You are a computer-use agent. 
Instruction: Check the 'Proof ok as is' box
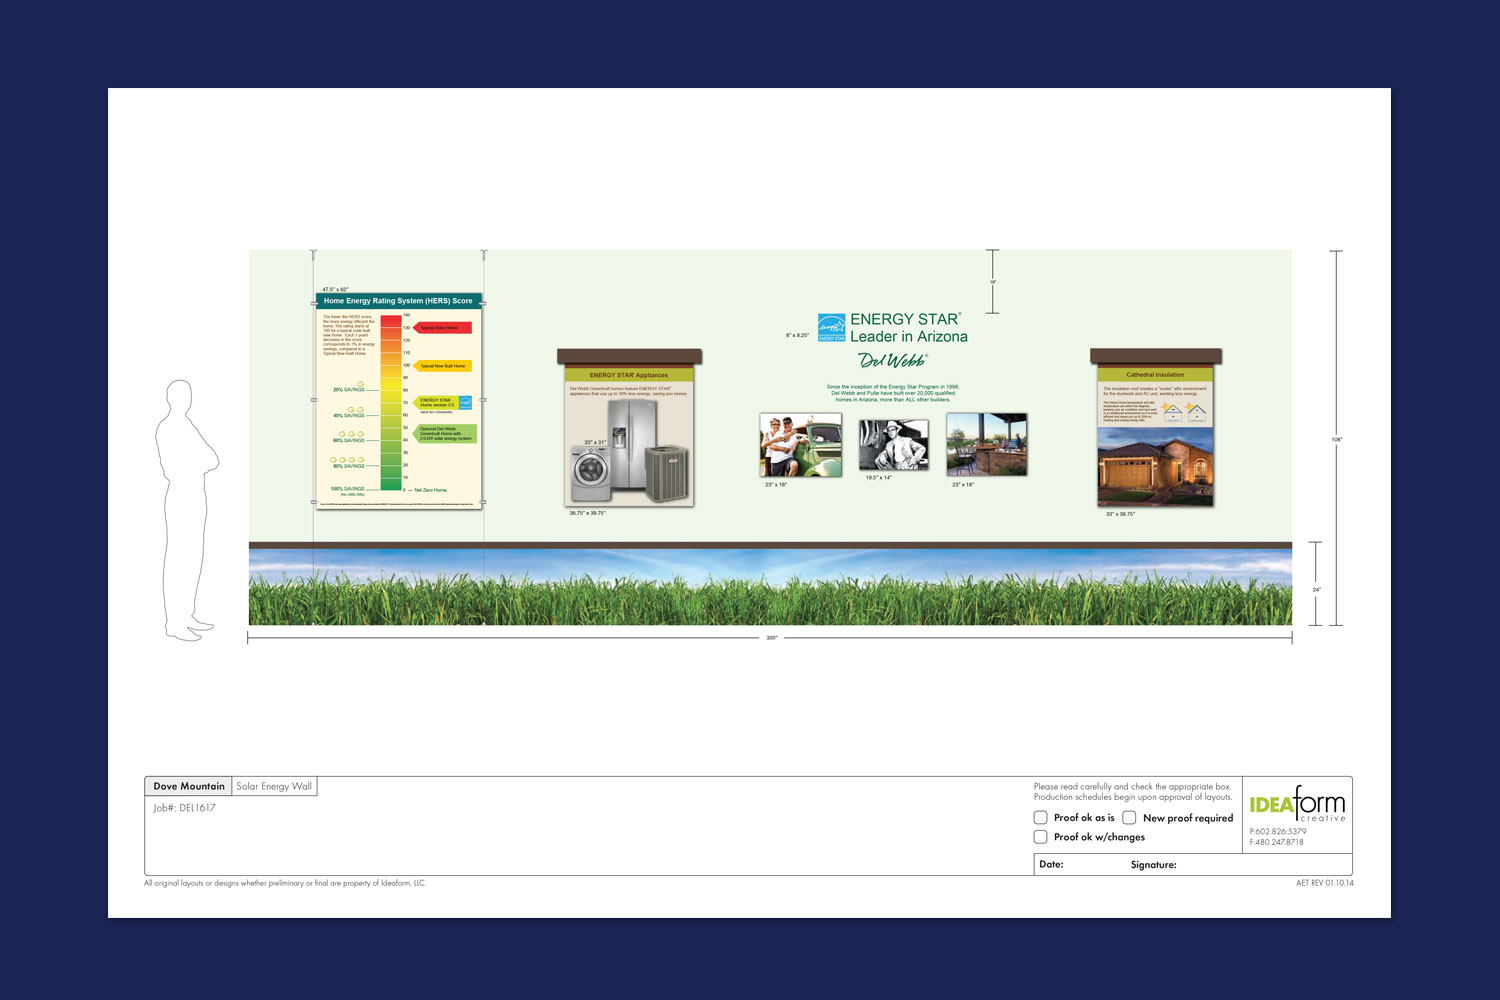click(x=1040, y=817)
